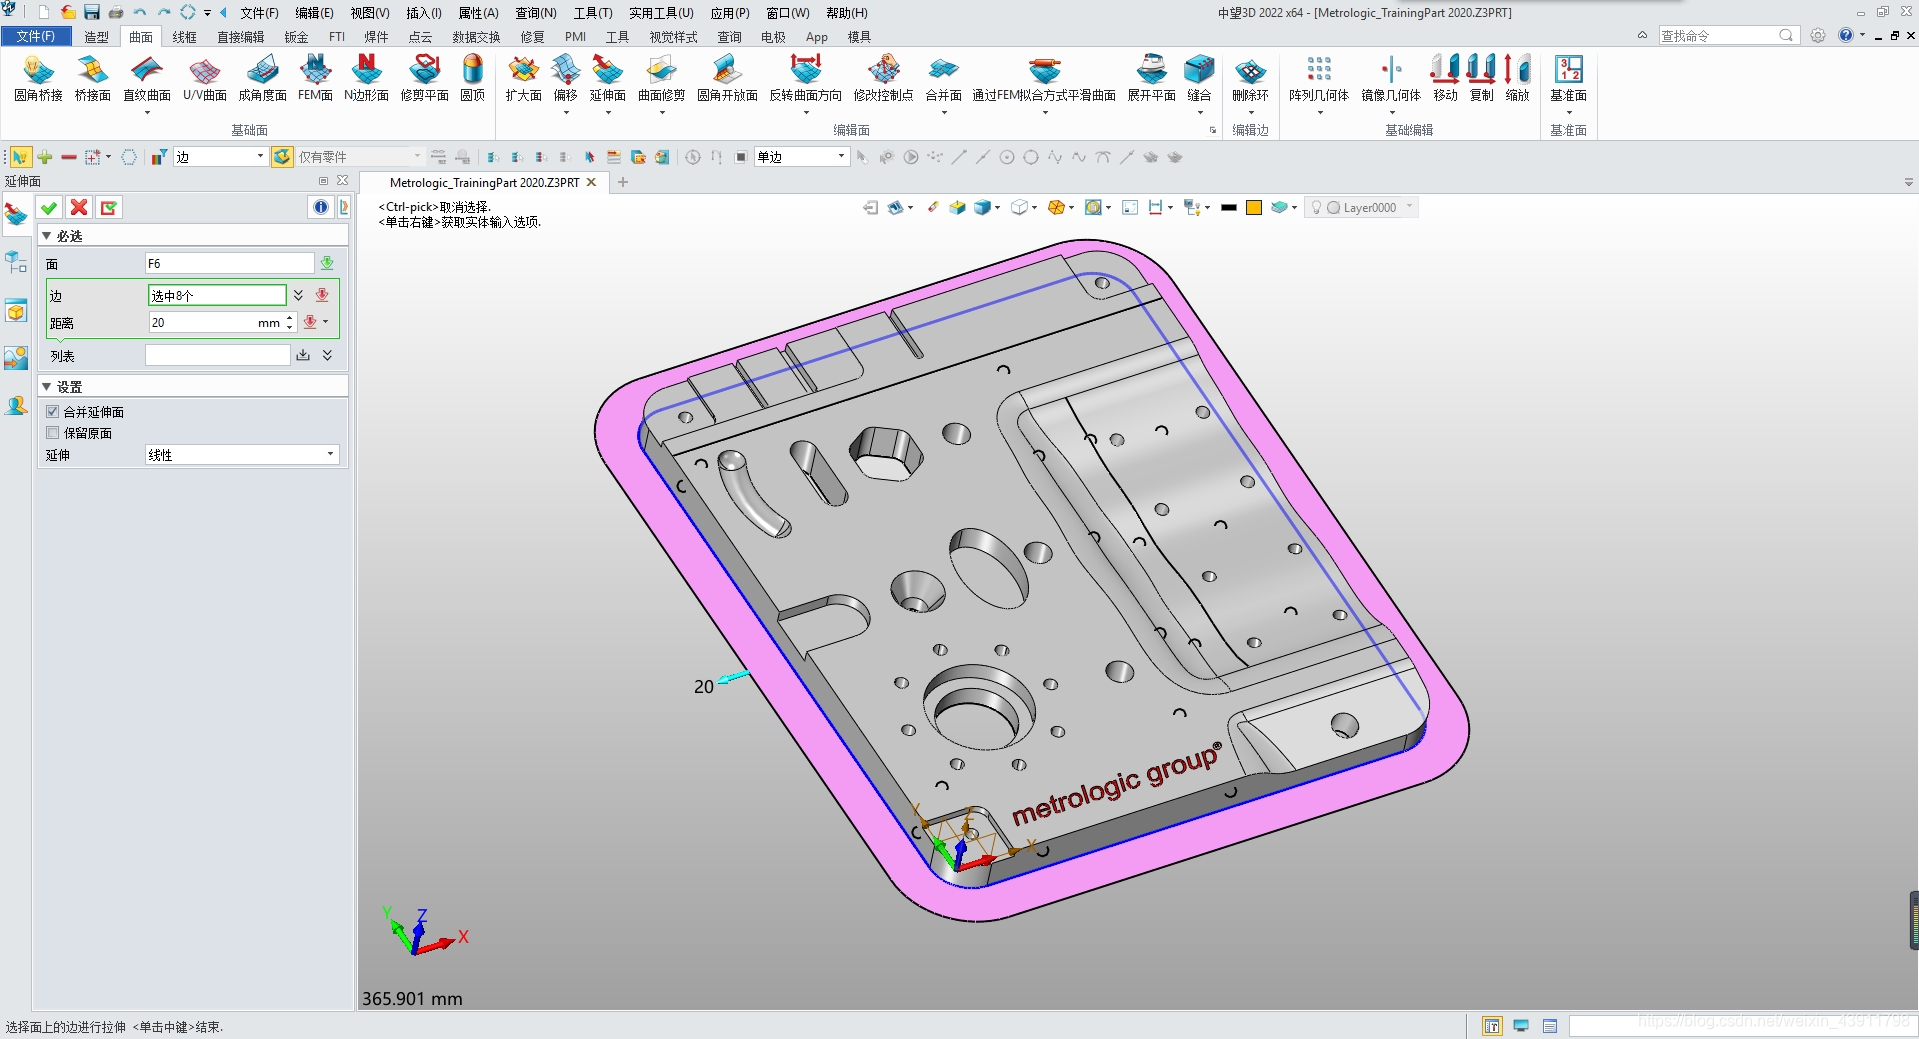Open the 阵列几何体 pattern tool

pos(1319,78)
